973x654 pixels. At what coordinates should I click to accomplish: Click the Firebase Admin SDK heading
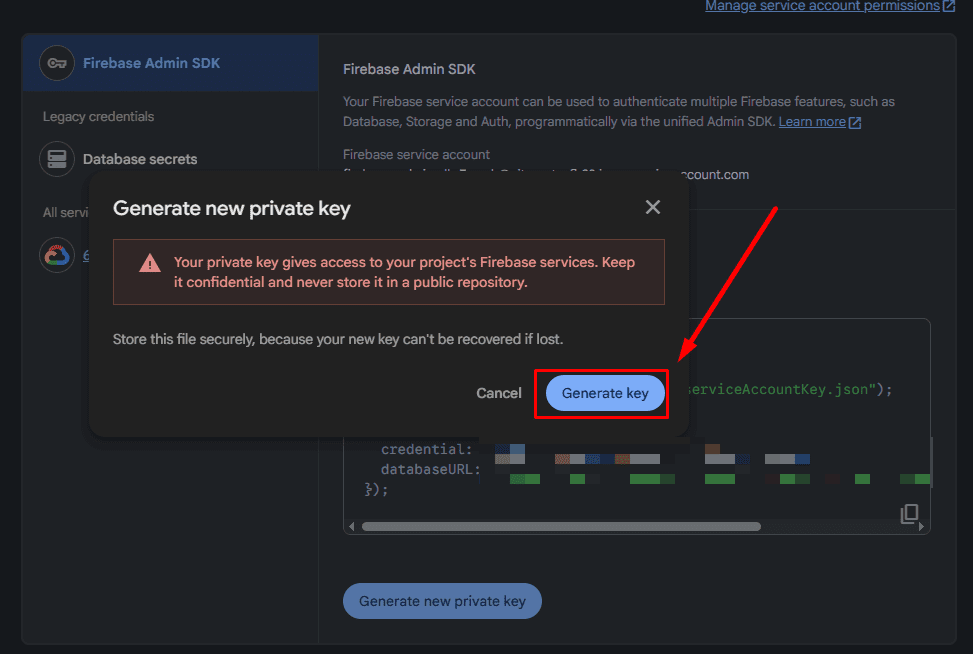410,69
